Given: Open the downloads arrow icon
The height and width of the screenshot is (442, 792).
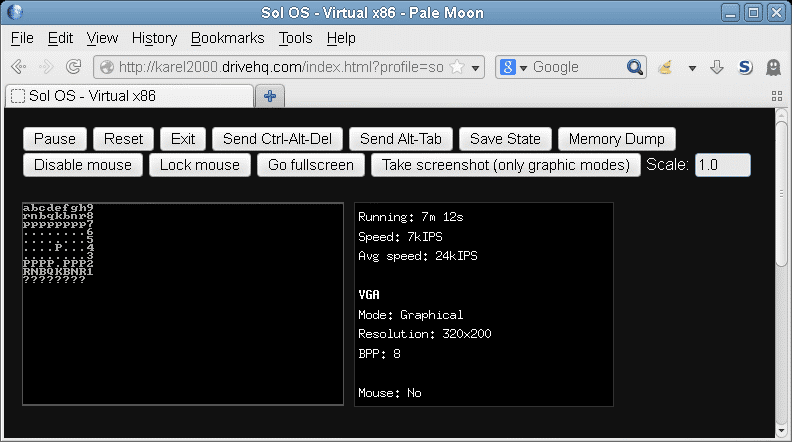Looking at the screenshot, I should coord(716,67).
